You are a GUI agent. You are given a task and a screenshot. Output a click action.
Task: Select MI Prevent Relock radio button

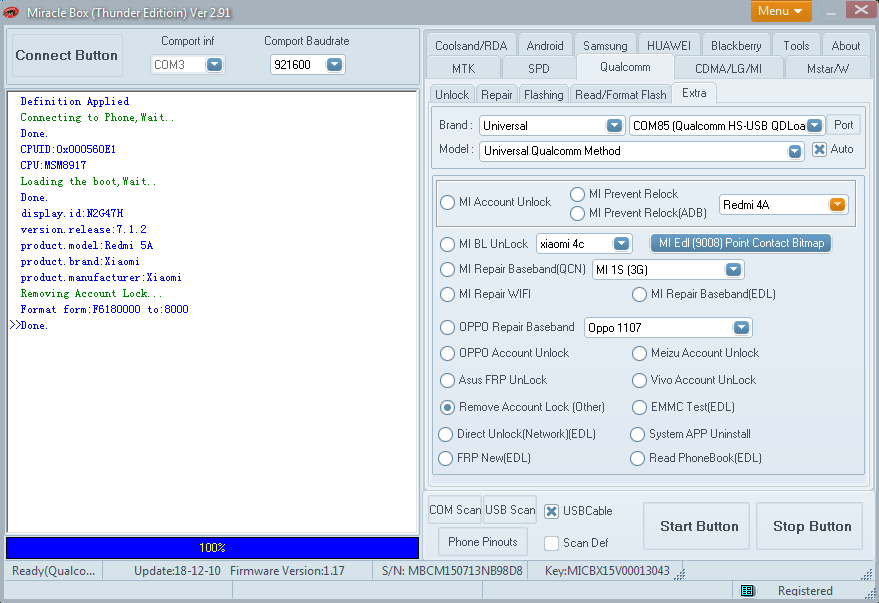pyautogui.click(x=577, y=194)
